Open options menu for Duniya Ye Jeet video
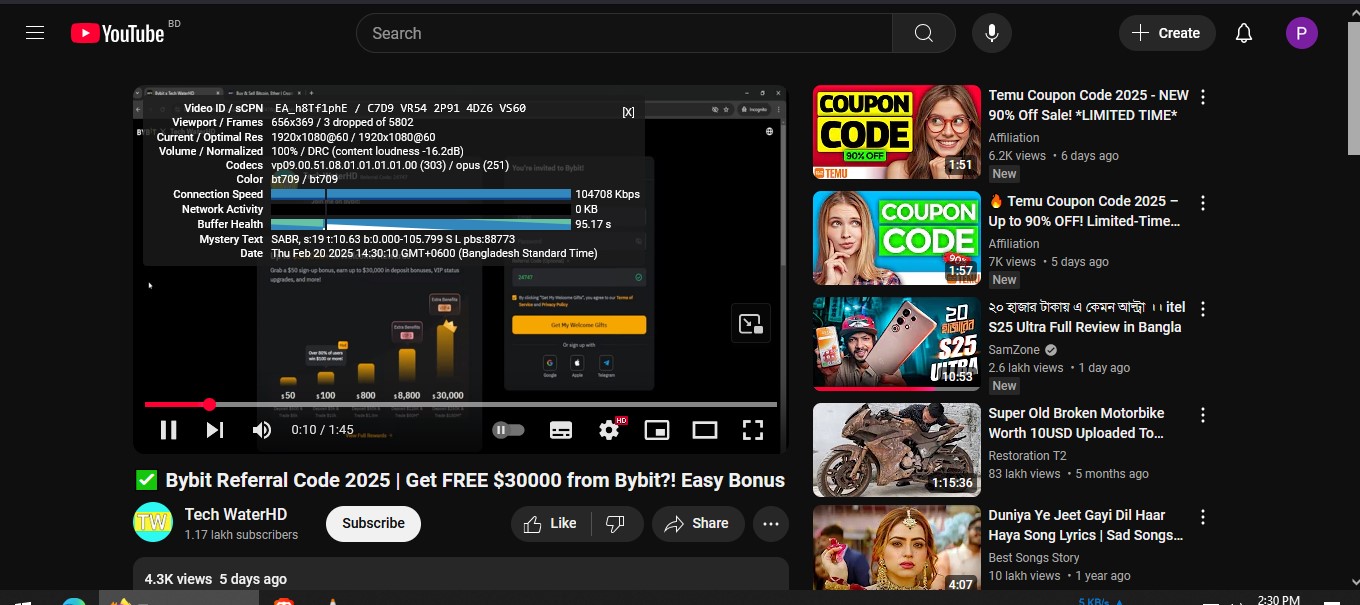 coord(1203,517)
